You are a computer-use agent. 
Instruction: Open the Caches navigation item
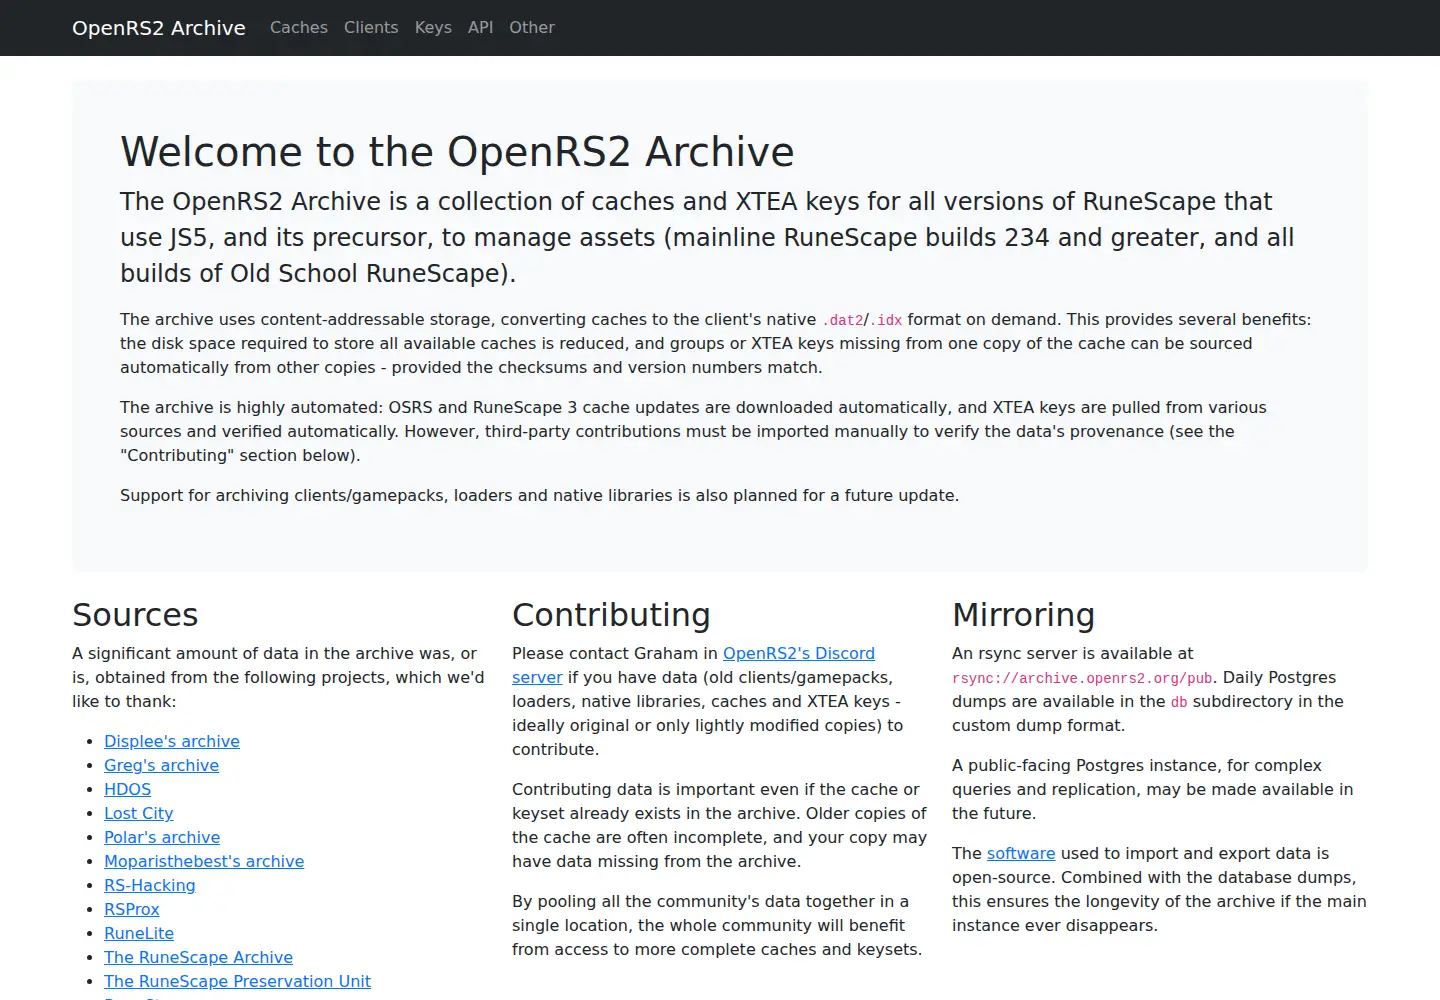[x=298, y=28]
